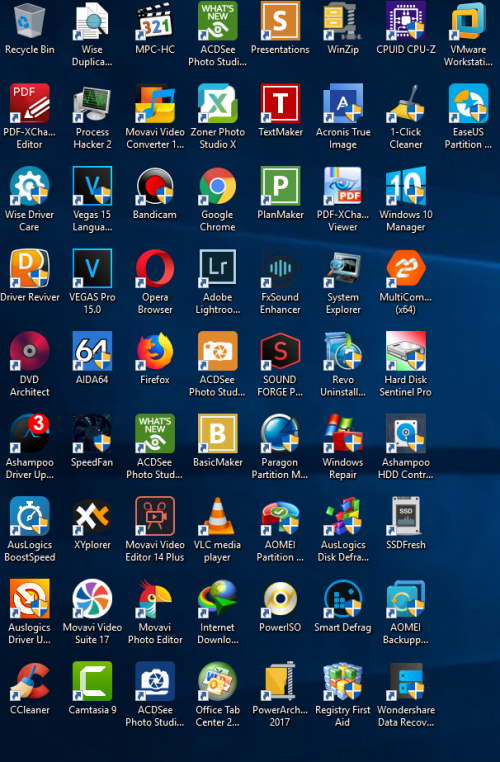Viewport: 500px width, 762px height.
Task: Click the Google Chrome icon
Action: 217,186
